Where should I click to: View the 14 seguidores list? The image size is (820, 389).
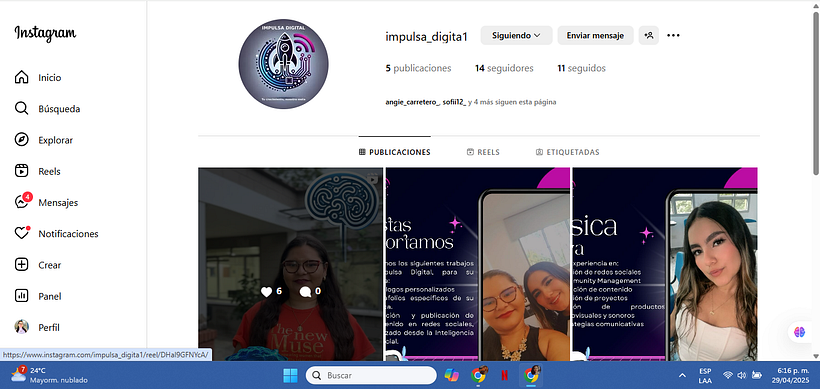(504, 68)
